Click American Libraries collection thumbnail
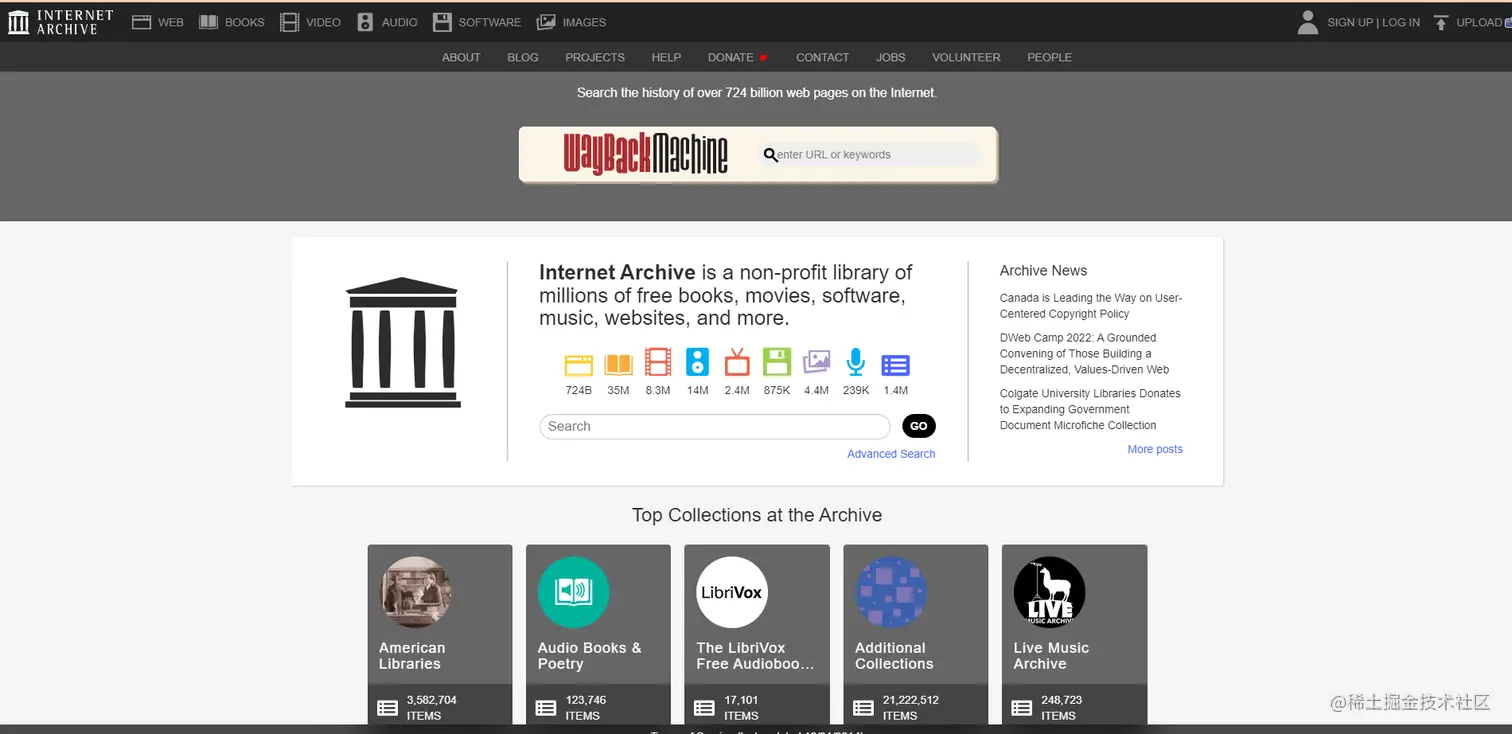 click(415, 592)
